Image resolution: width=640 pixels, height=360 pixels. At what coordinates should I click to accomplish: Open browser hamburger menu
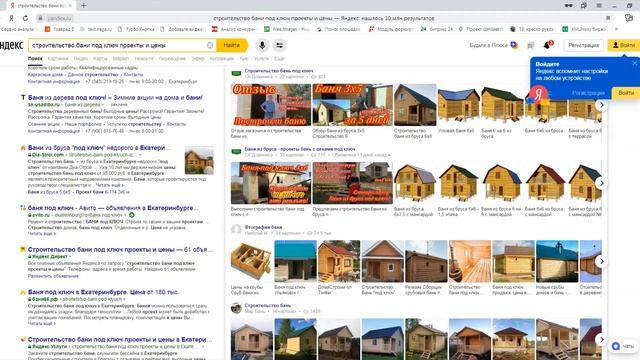pyautogui.click(x=599, y=5)
